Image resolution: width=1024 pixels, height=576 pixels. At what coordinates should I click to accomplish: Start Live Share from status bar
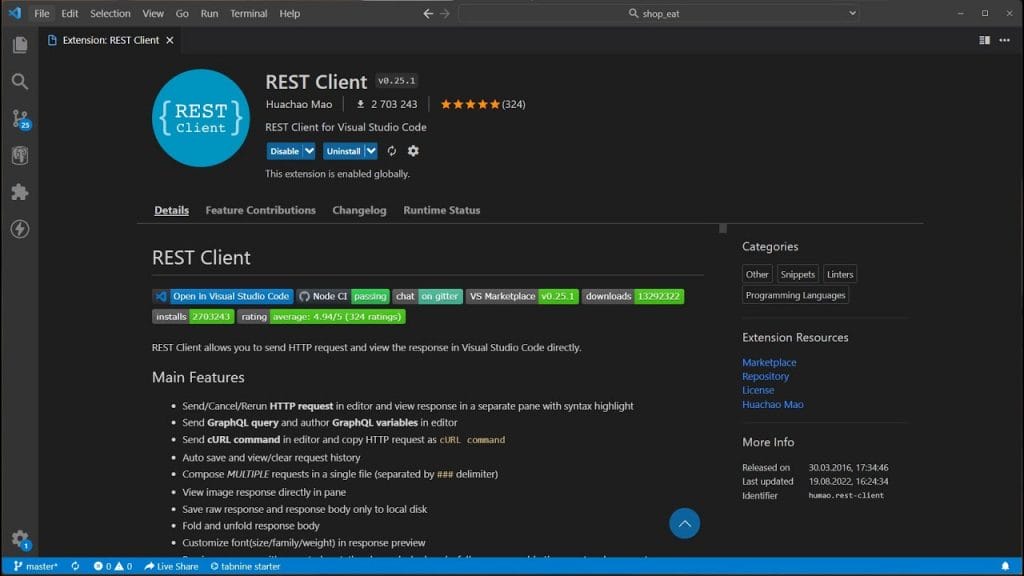171,566
